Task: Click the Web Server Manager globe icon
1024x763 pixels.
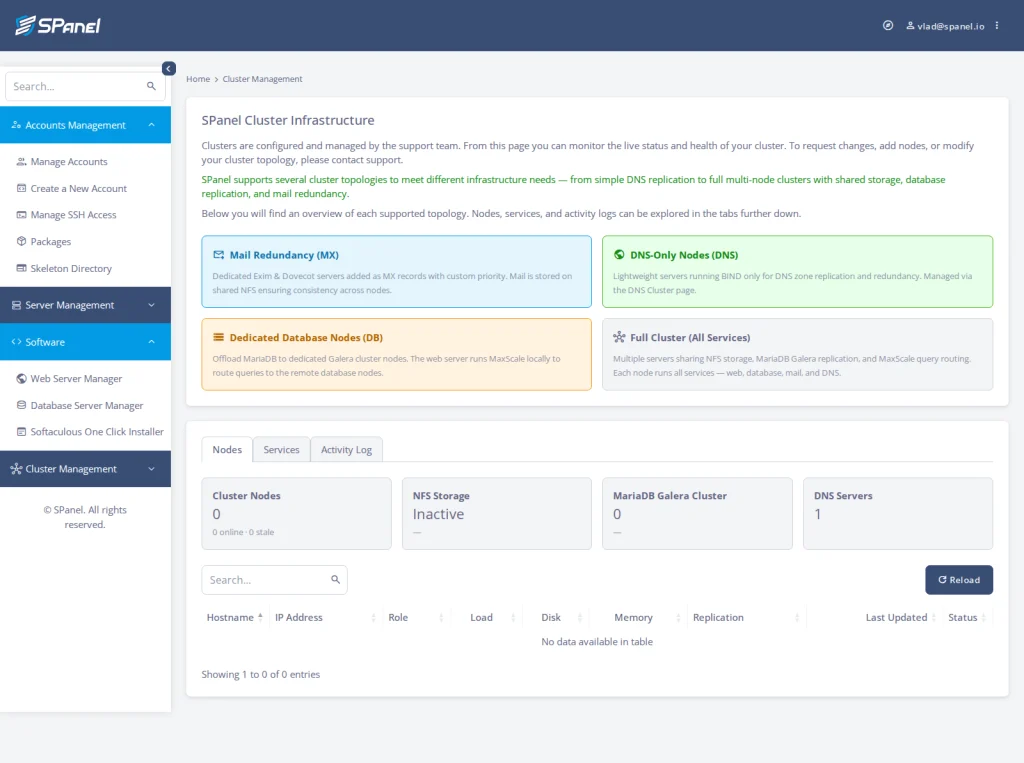Action: click(x=22, y=379)
